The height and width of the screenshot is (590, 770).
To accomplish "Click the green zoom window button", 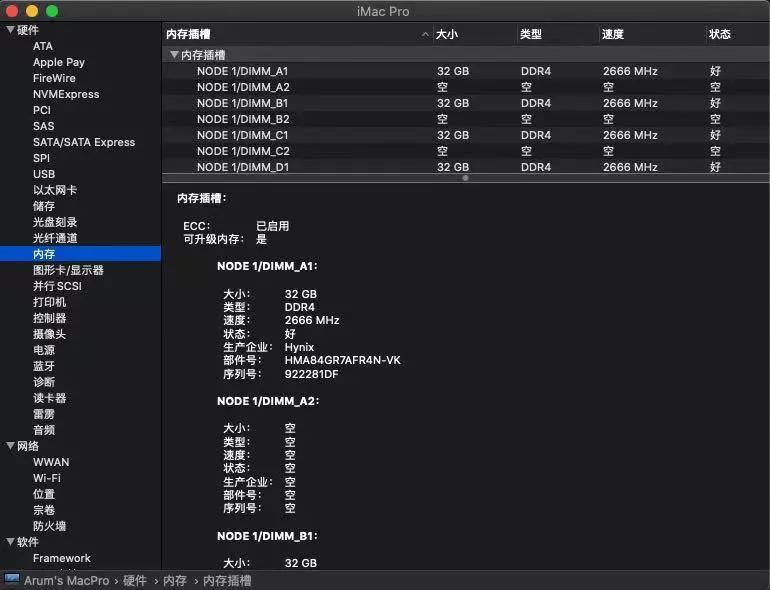I will 52,10.
